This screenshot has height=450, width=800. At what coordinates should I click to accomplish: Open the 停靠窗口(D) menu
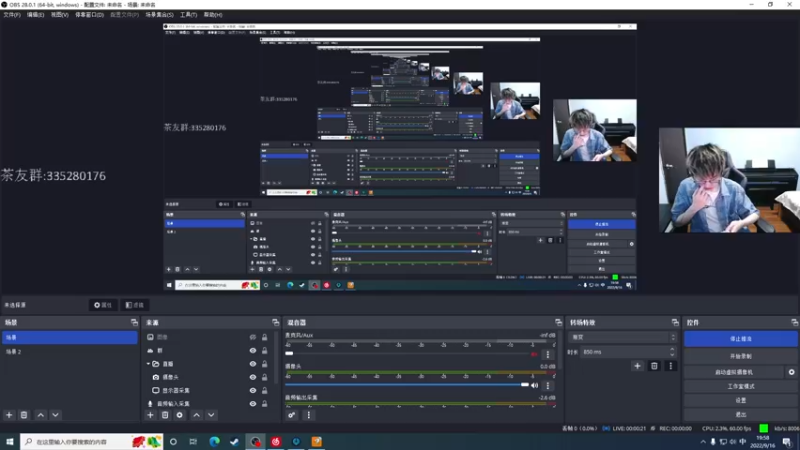click(89, 15)
